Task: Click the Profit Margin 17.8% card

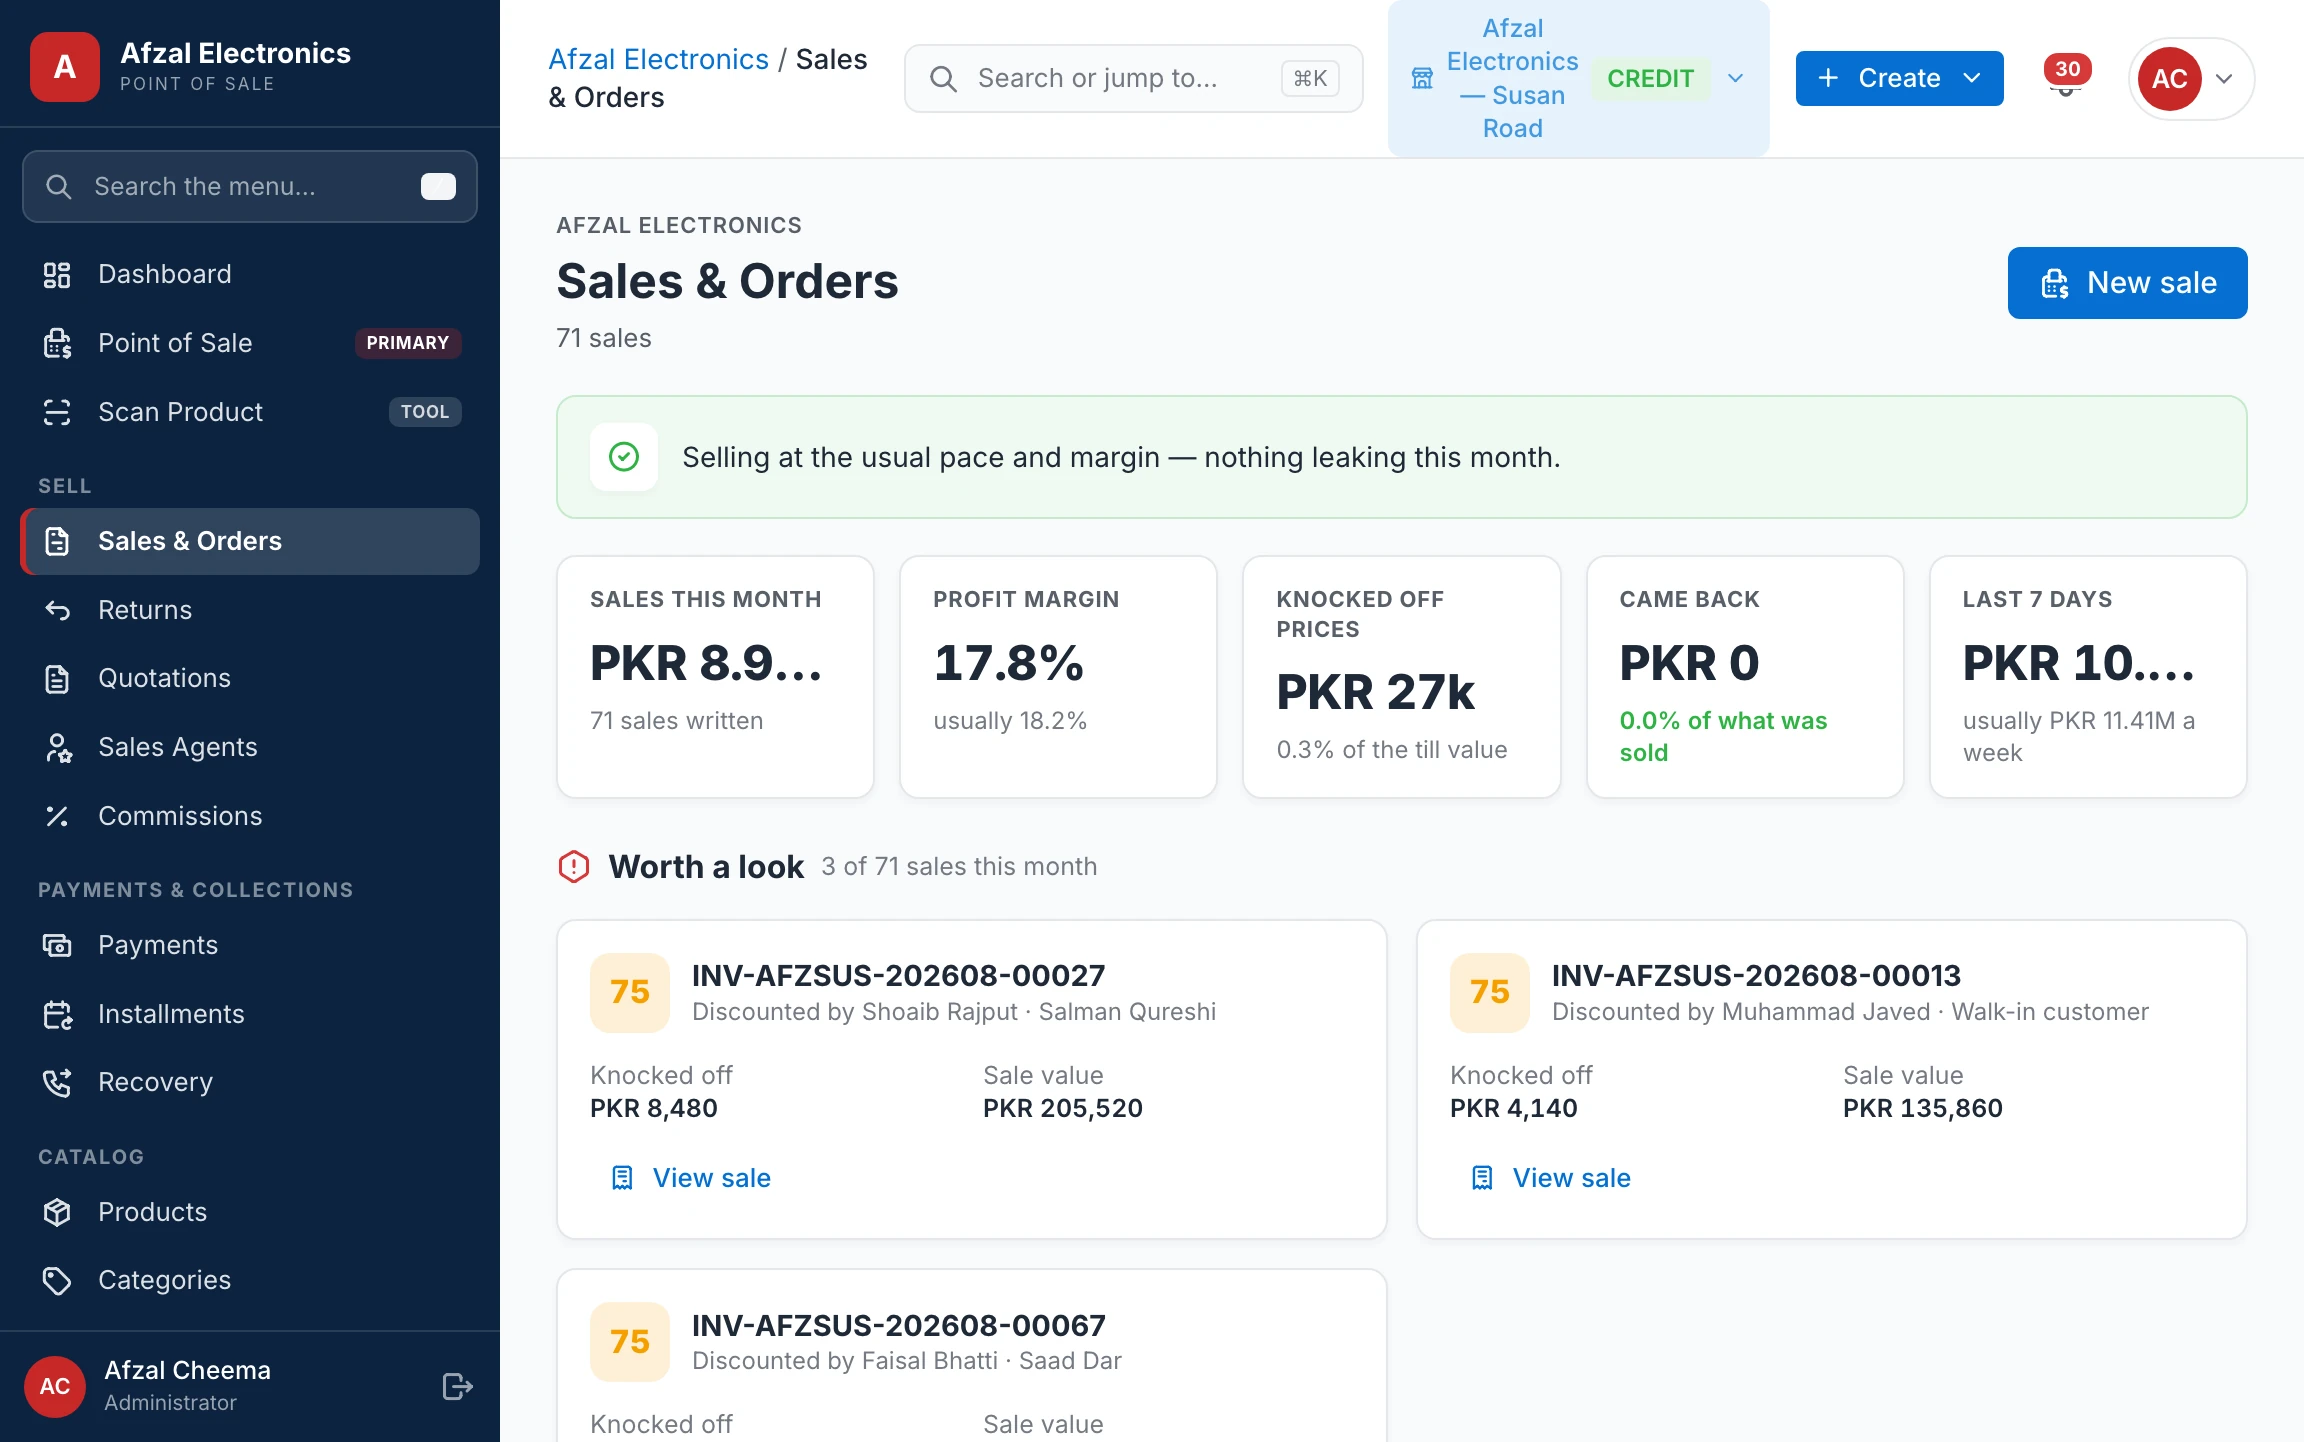Action: [1058, 677]
